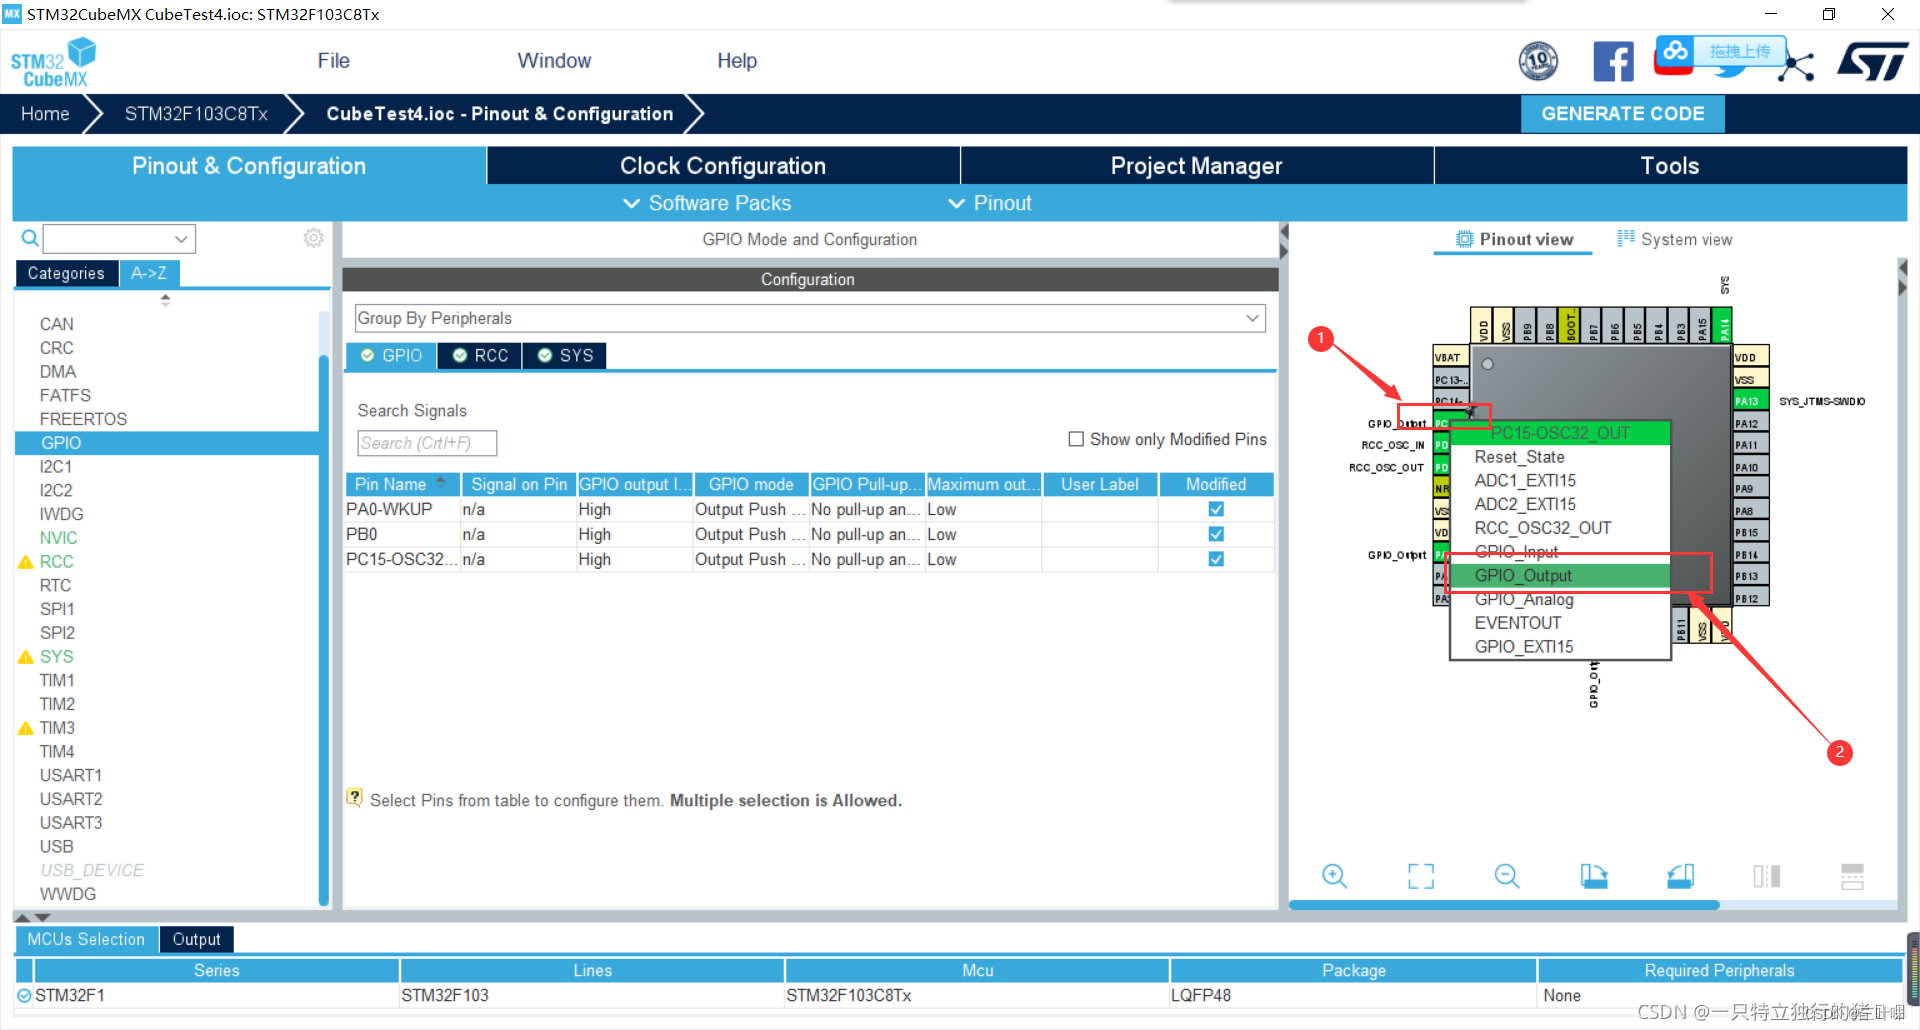The height and width of the screenshot is (1030, 1920).
Task: Select the BOOT0 pin on the chip
Action: tap(1570, 325)
